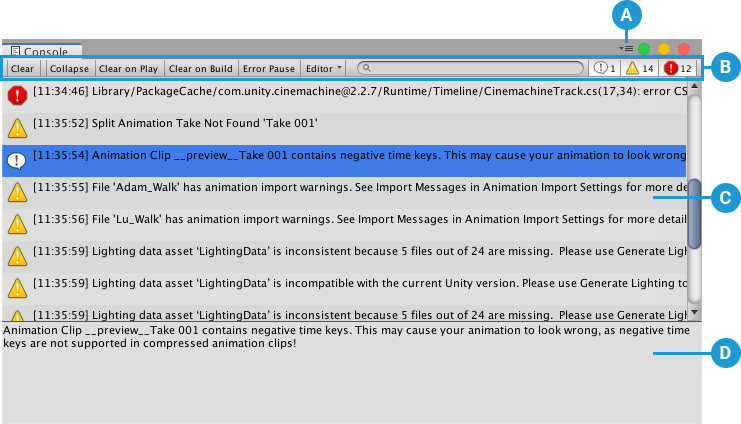
Task: Toggle warning messages filter showing 14
Action: (x=639, y=69)
